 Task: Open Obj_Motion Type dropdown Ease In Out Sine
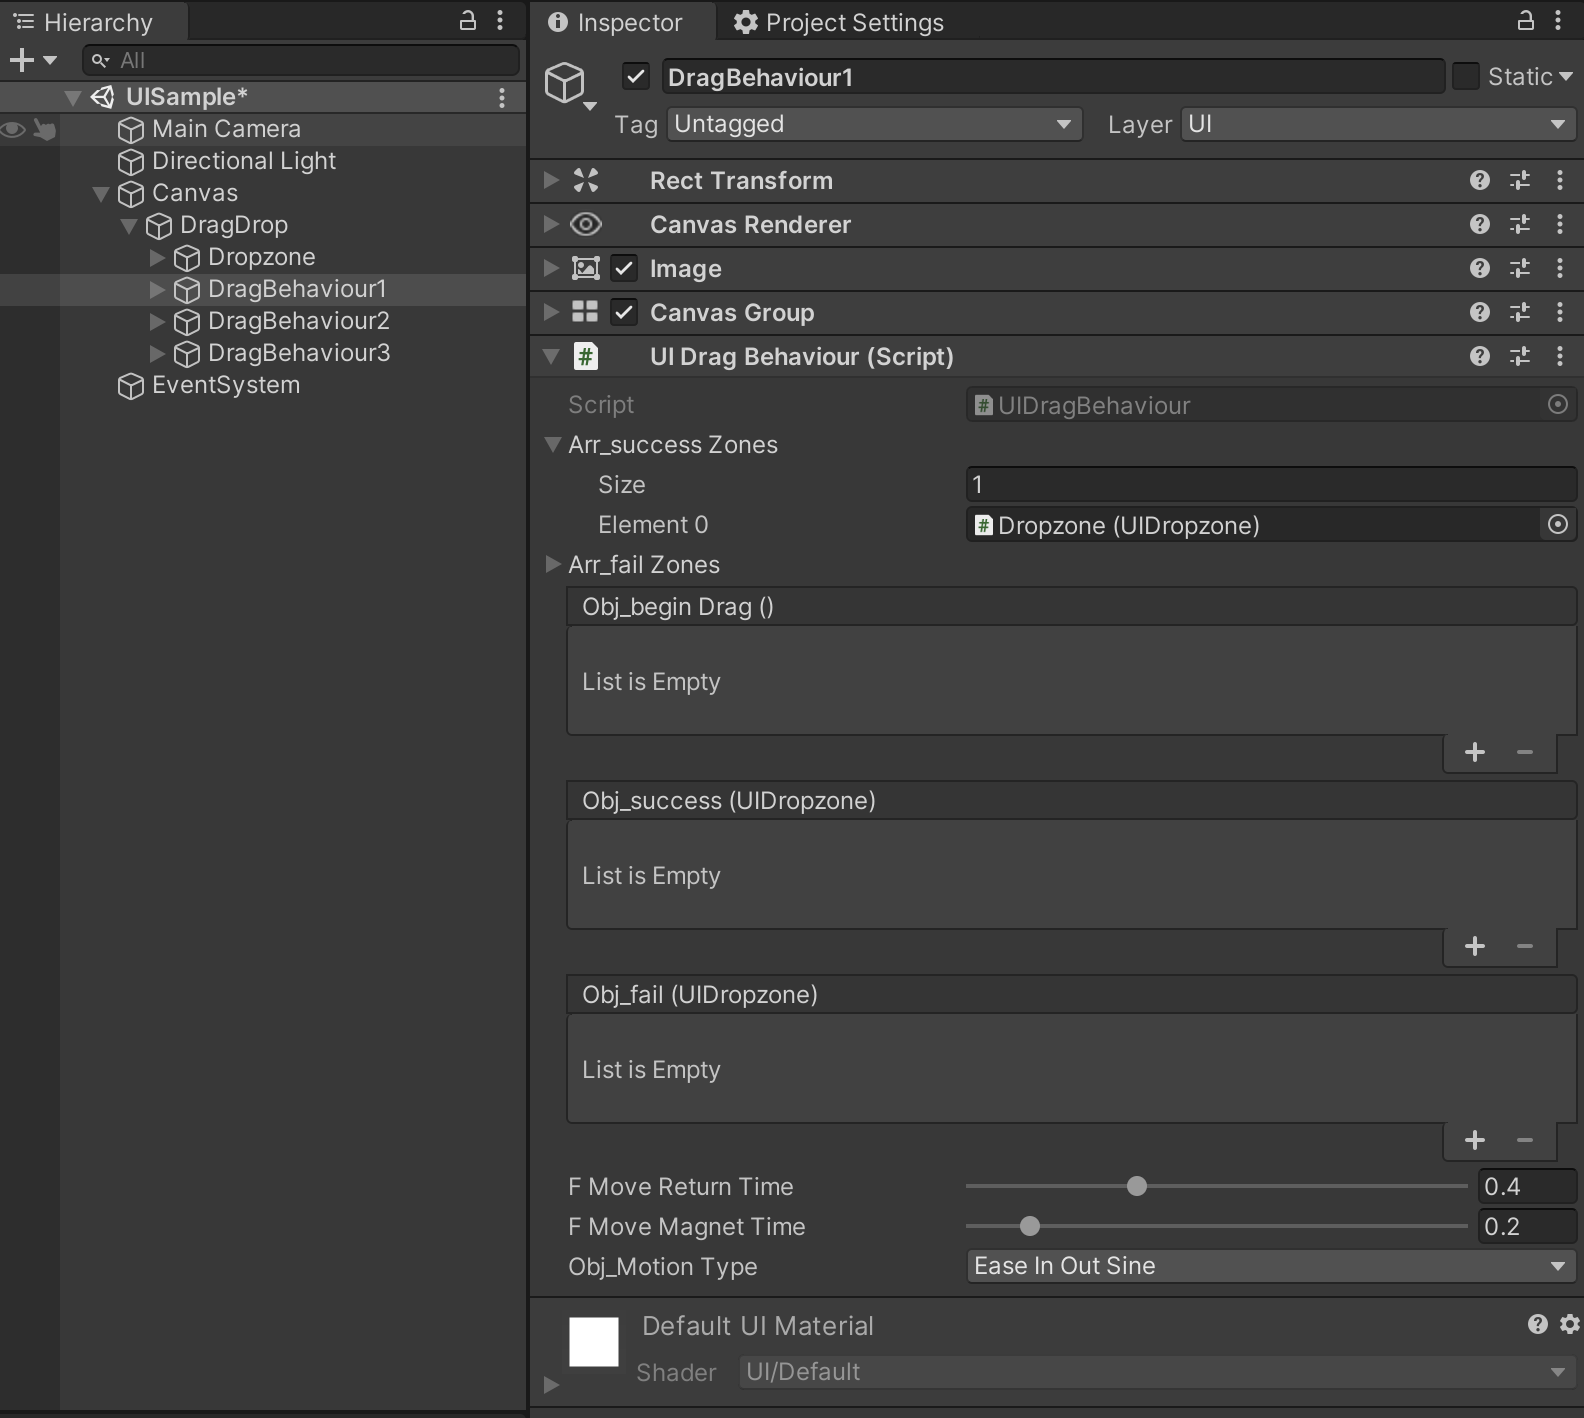tap(1271, 1266)
